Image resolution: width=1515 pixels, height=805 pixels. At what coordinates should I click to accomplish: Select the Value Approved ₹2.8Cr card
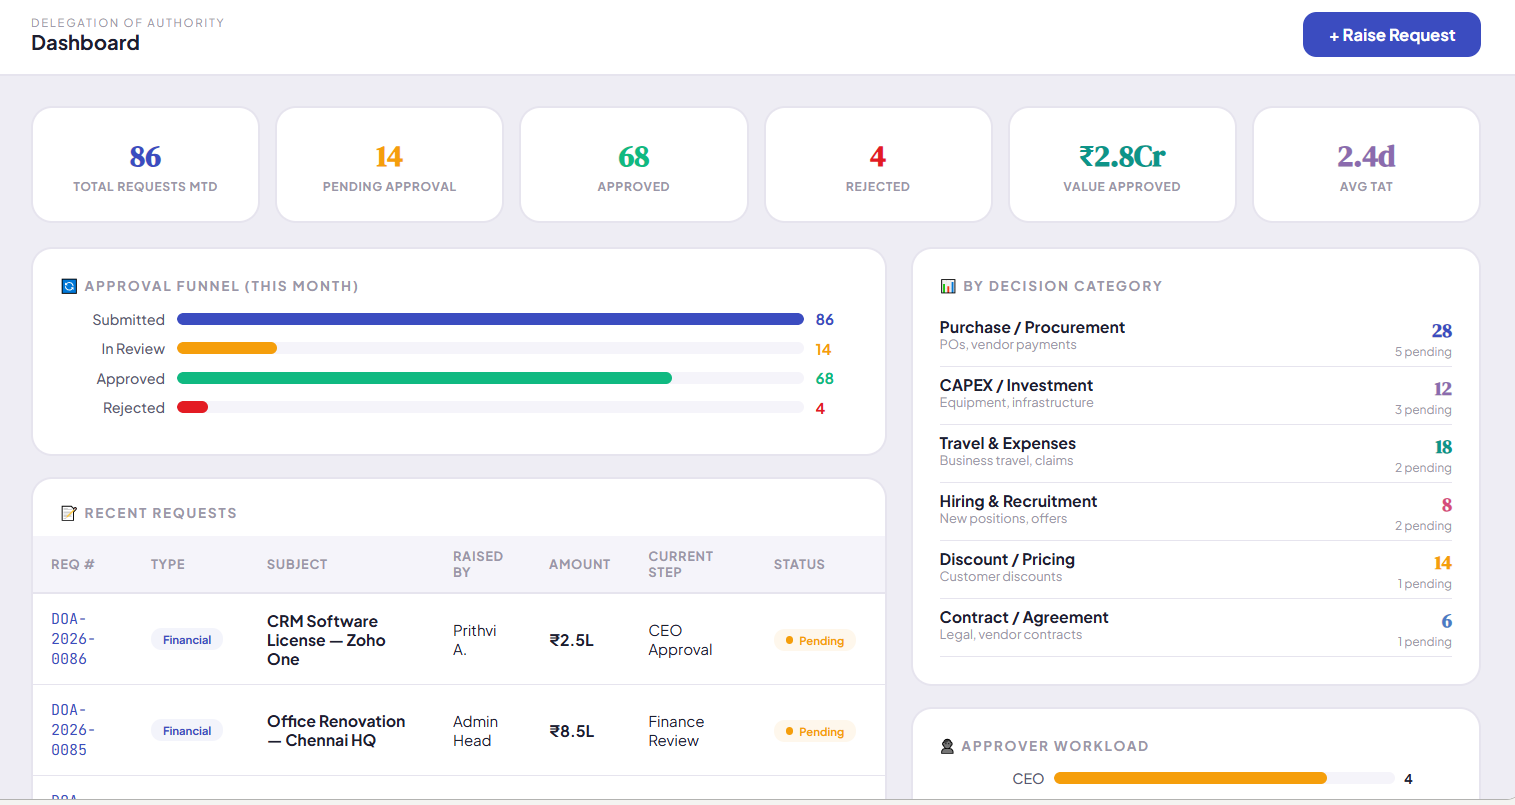[x=1122, y=165]
